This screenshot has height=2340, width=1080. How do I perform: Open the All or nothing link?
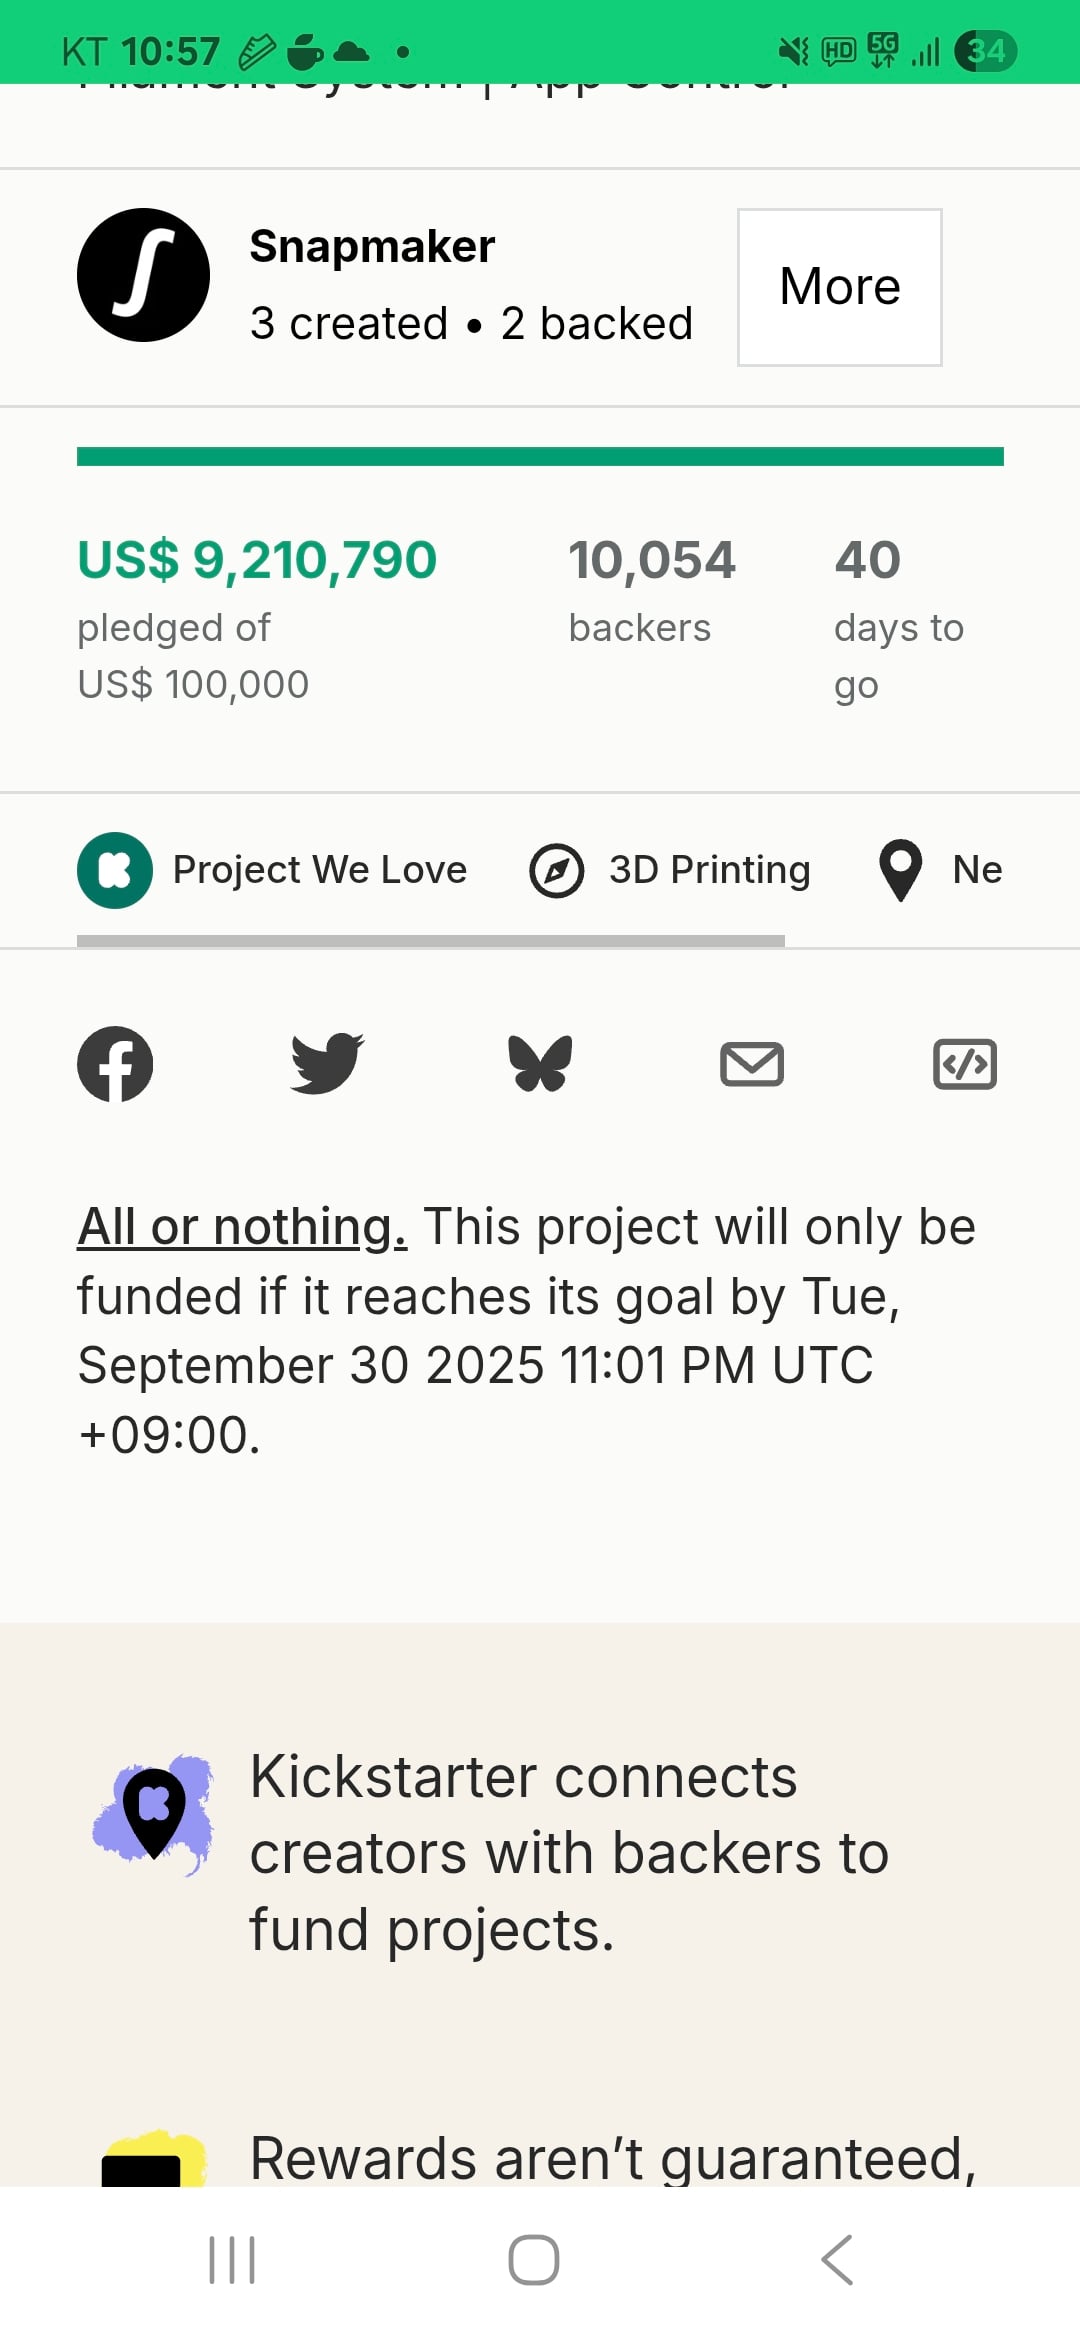click(x=242, y=1226)
